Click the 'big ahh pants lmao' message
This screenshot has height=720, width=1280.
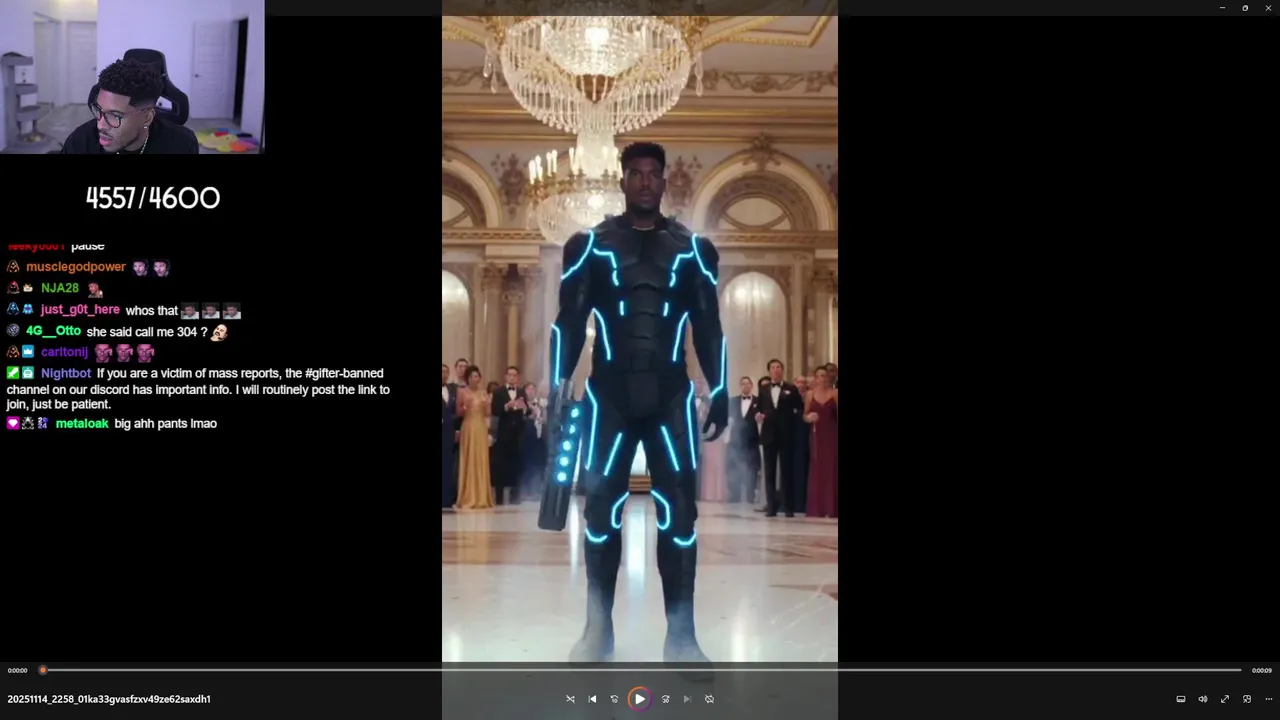point(165,423)
